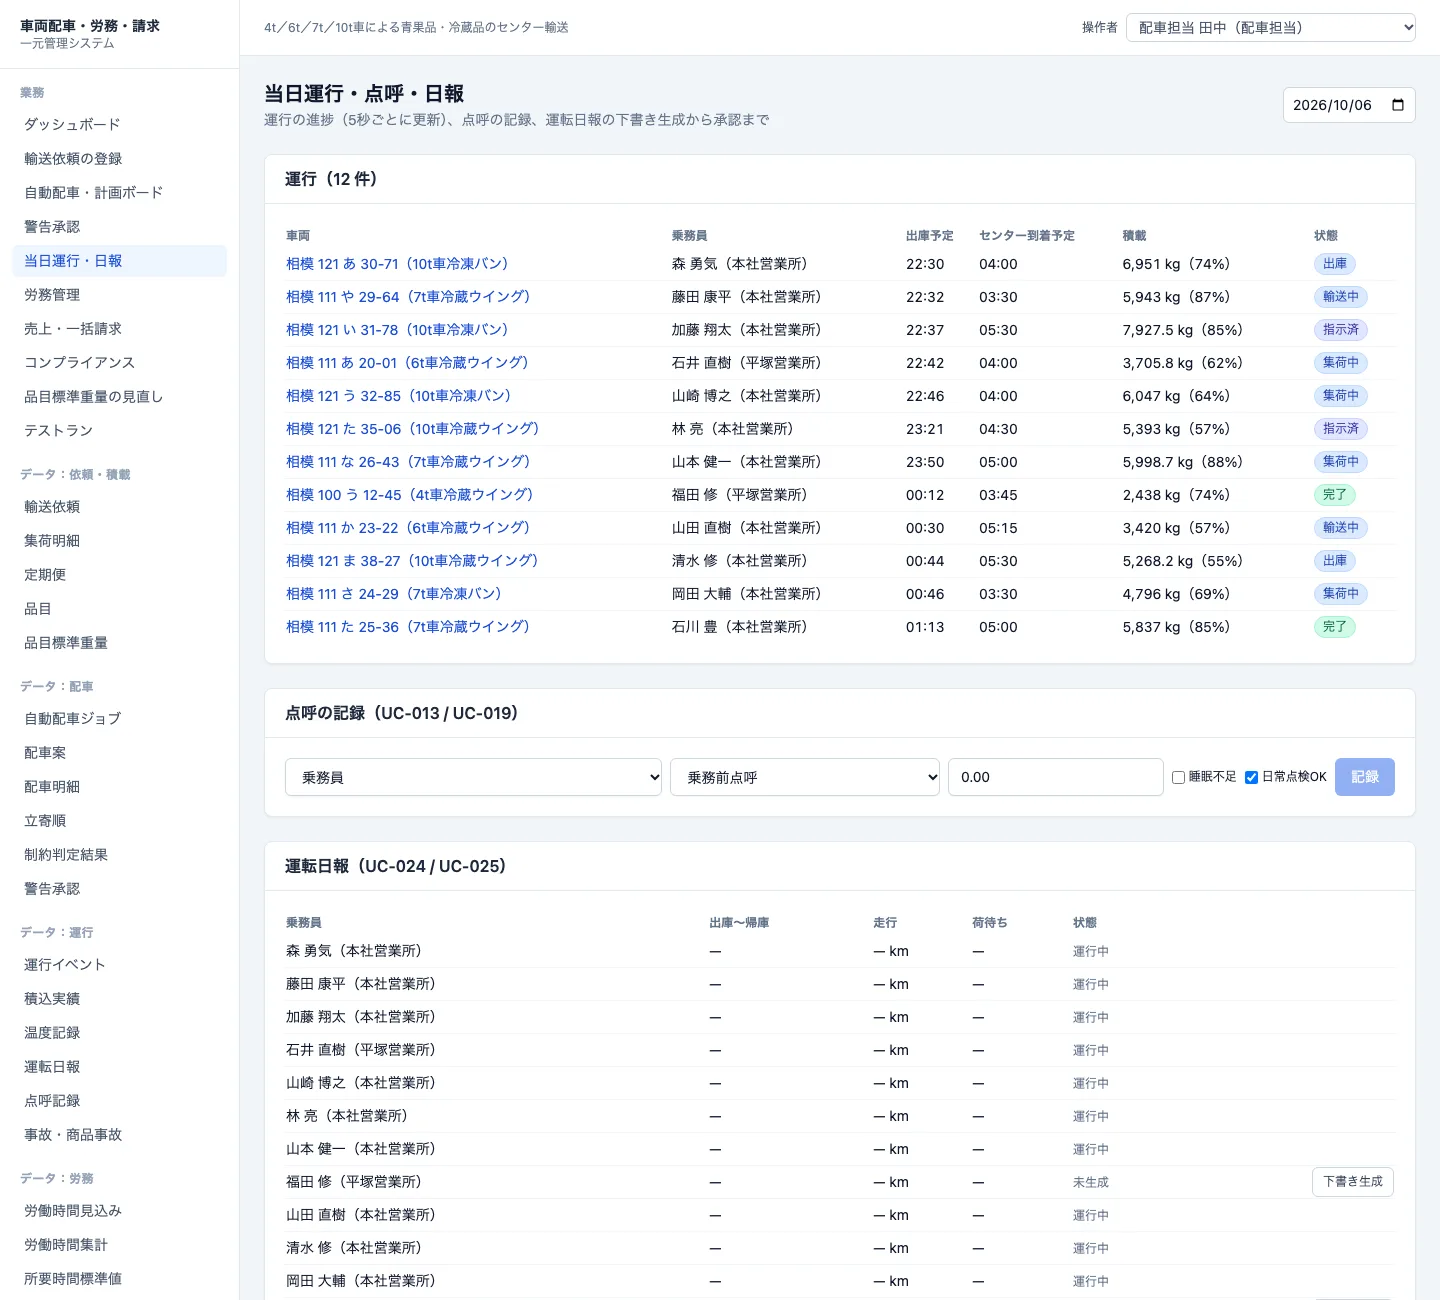Select 当日運行・日報 sidebar item
The height and width of the screenshot is (1300, 1440).
[119, 261]
